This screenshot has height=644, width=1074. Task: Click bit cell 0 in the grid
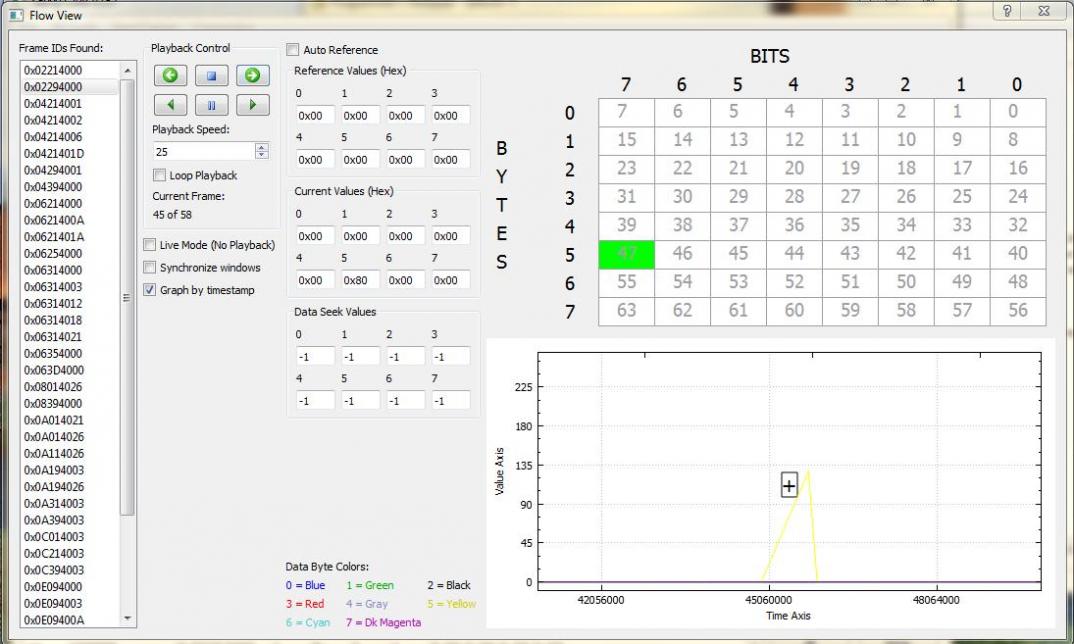(1018, 112)
